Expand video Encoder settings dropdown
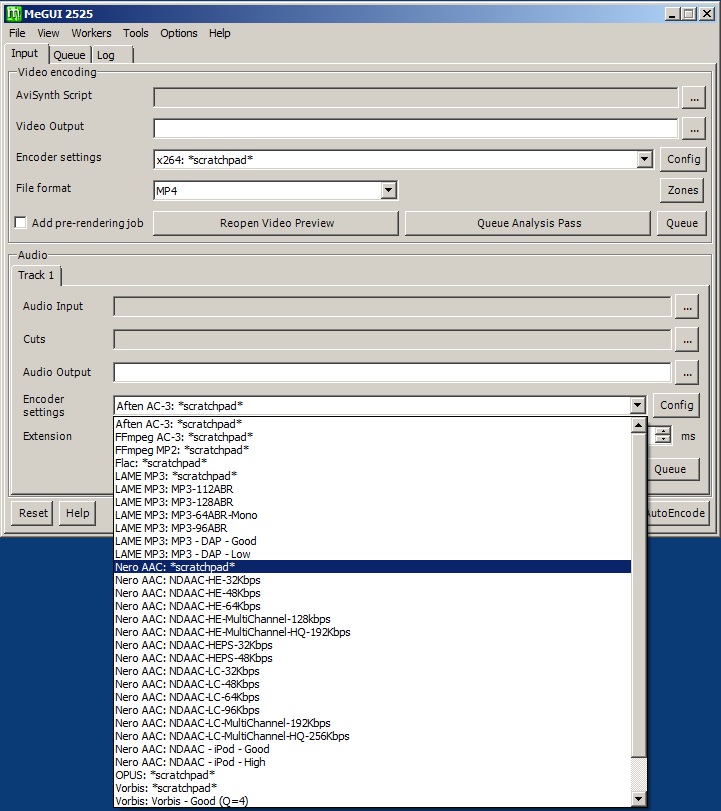Screen dimensions: 721x811 (644, 159)
